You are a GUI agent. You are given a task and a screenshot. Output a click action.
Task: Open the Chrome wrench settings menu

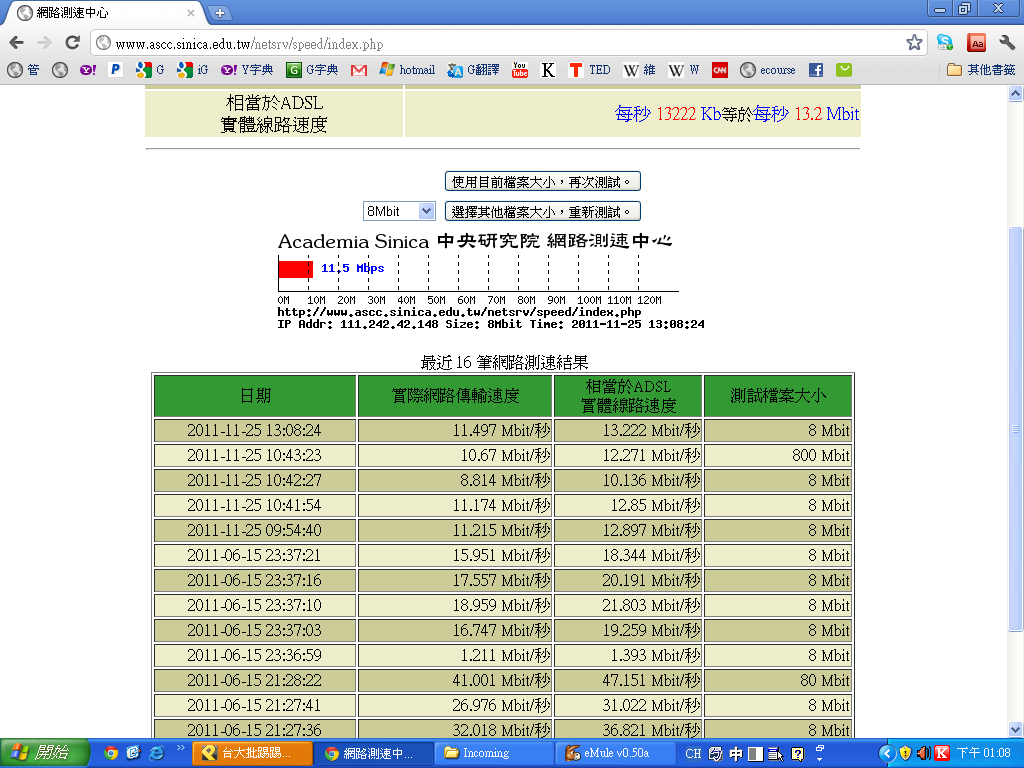(1006, 43)
